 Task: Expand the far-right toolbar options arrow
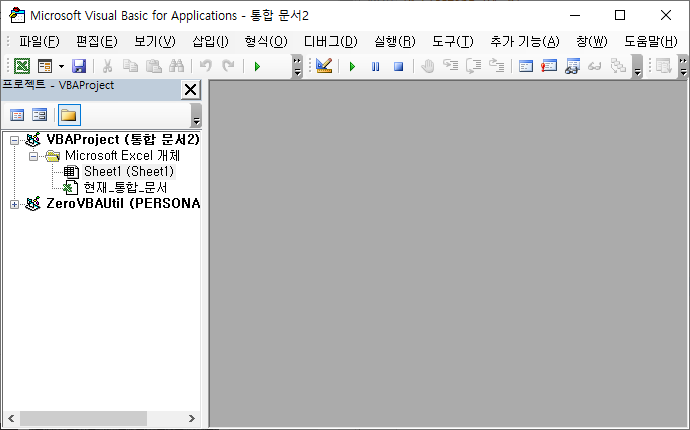click(x=683, y=66)
